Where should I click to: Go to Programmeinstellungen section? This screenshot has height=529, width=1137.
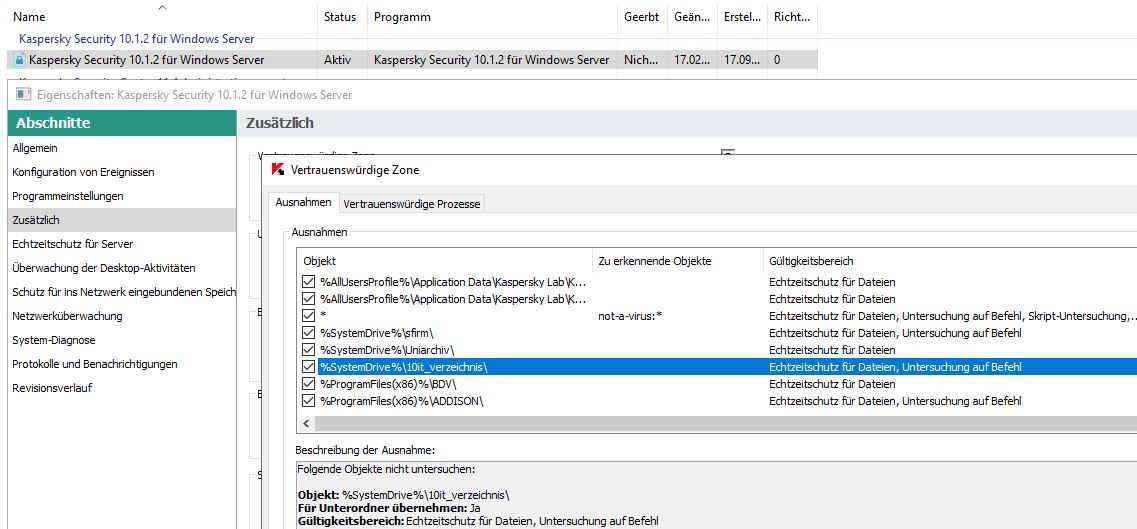tap(68, 196)
